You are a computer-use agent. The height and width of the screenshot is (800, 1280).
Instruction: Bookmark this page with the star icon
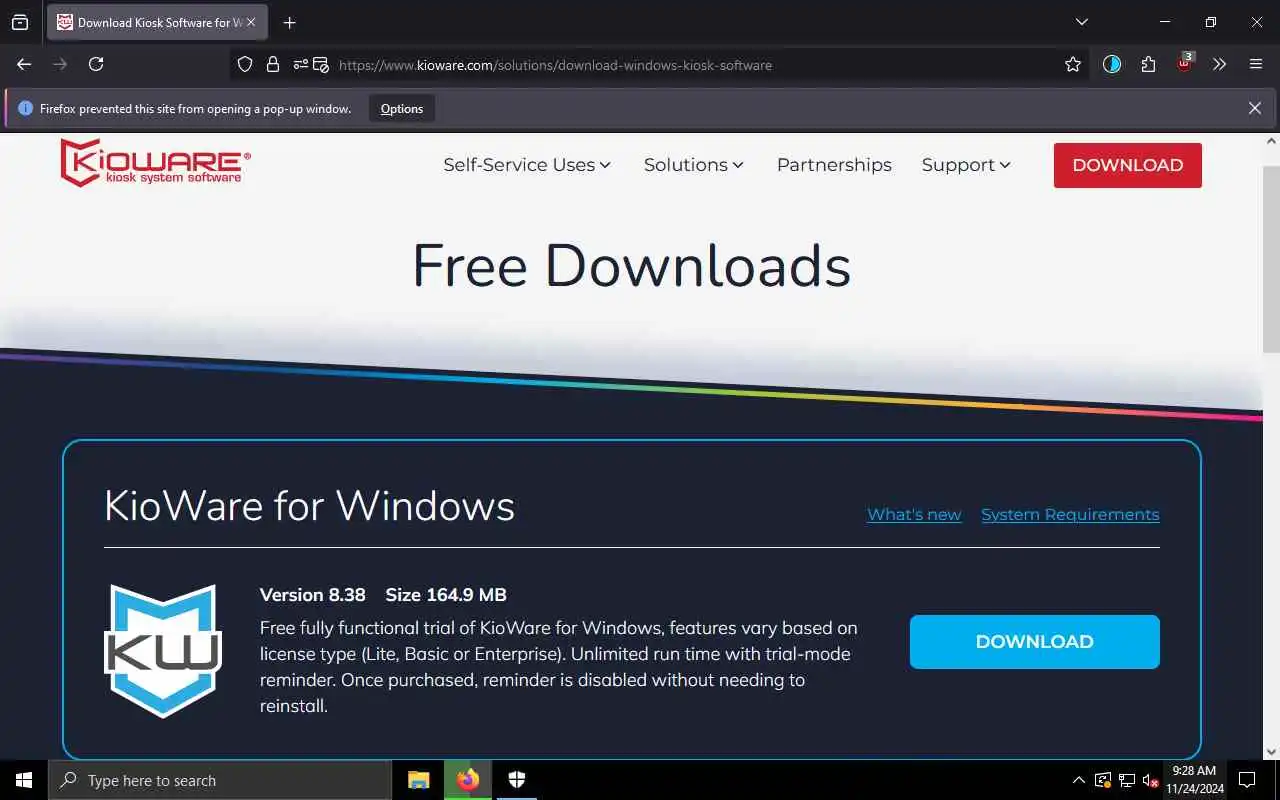click(x=1073, y=65)
